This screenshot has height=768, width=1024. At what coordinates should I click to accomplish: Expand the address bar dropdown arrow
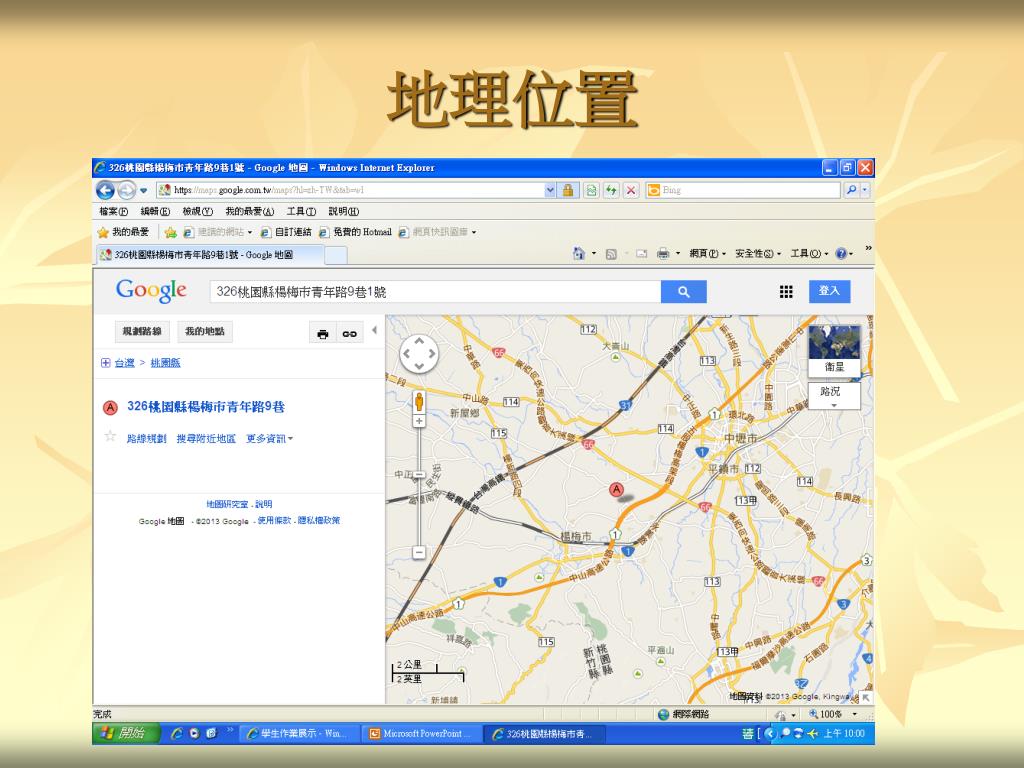[550, 190]
